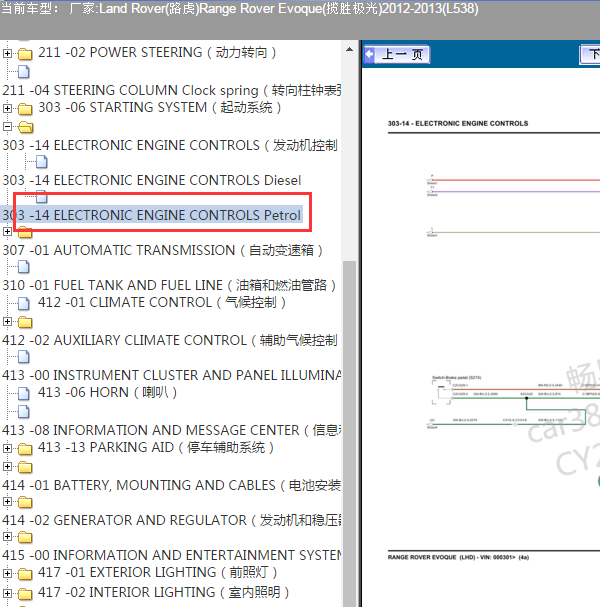Viewport: 600px width, 607px height.
Task: Click document icon of 413 -08 INFORMATION AND MESSAGE CENTER
Action: [24, 412]
